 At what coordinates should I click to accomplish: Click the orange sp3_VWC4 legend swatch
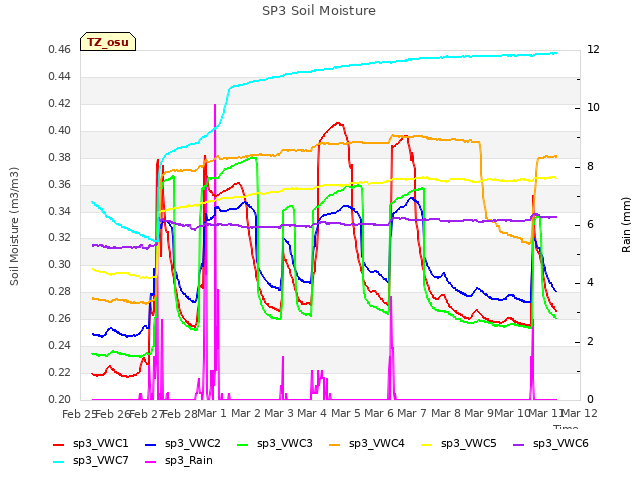tap(335, 444)
